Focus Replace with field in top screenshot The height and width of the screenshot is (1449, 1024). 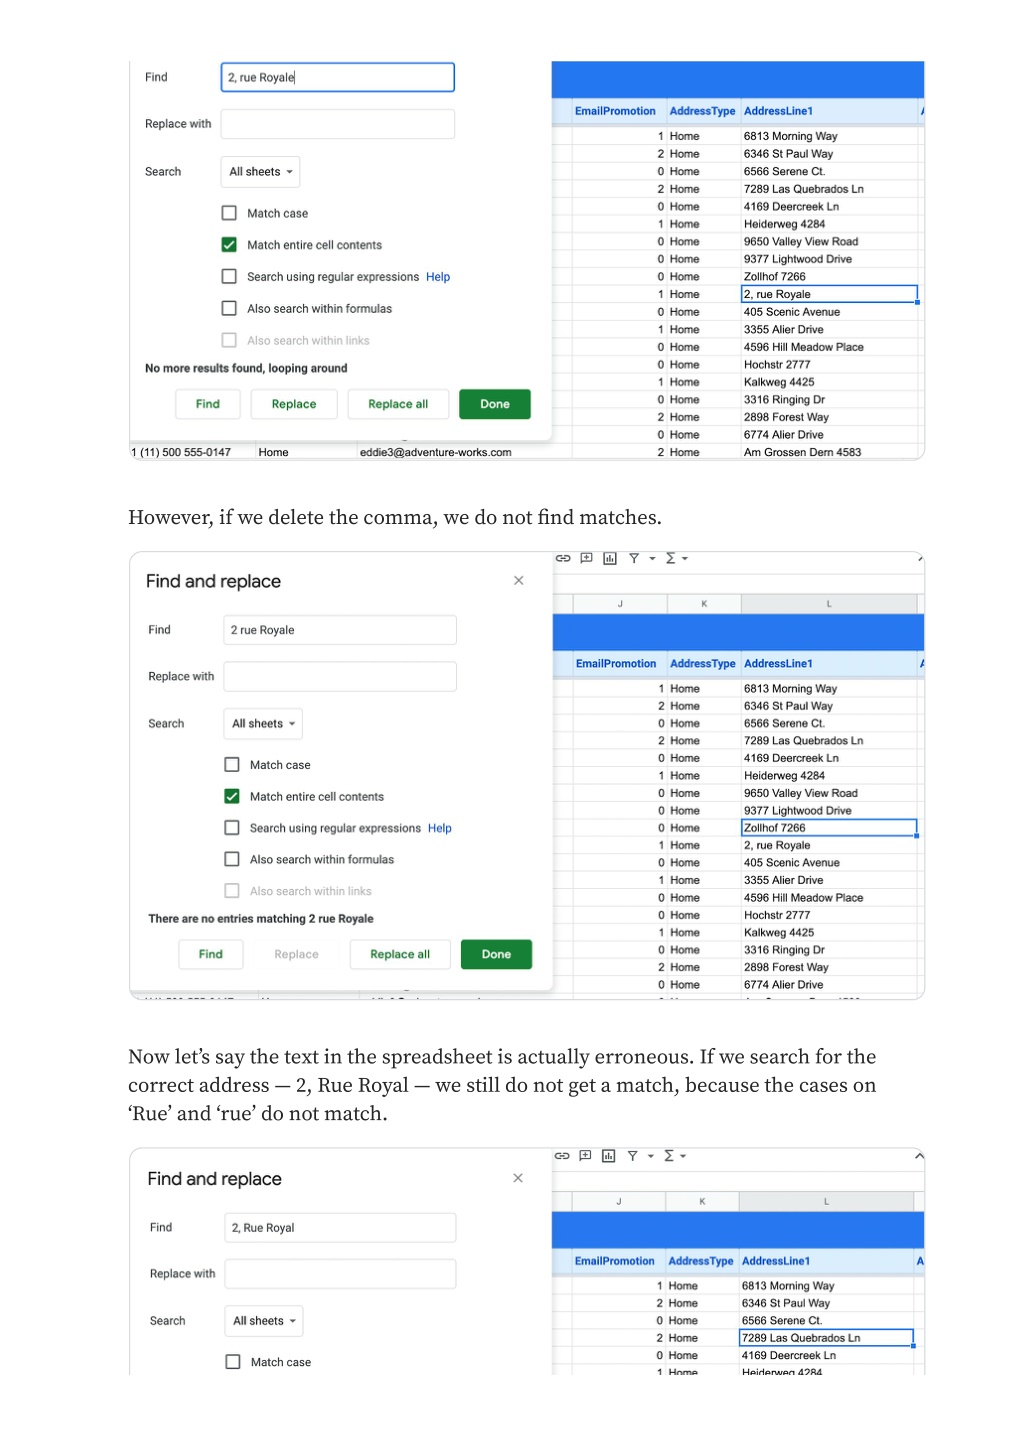[x=338, y=124]
